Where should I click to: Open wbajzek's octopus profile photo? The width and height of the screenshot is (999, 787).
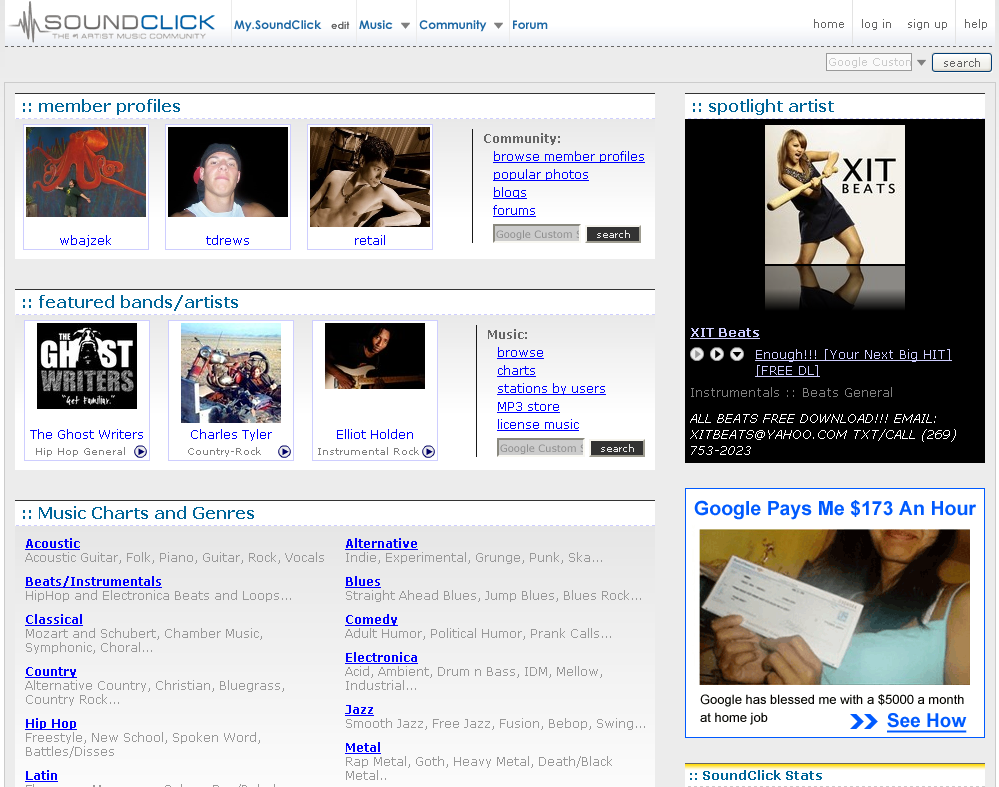coord(86,172)
